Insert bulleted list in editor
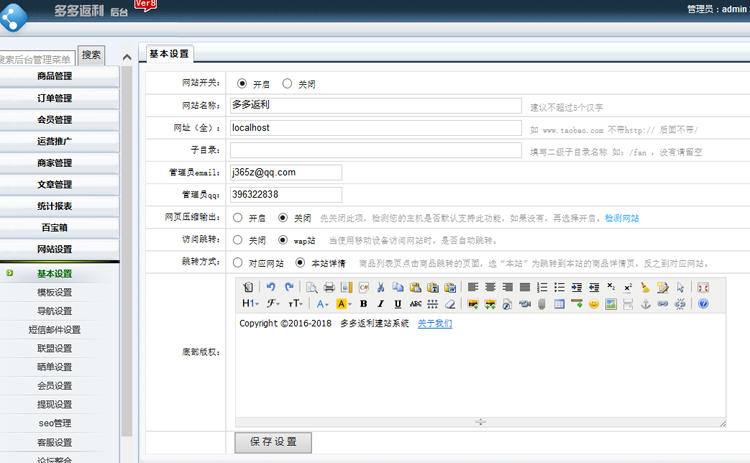Screen dimensions: 750x463 point(559,287)
